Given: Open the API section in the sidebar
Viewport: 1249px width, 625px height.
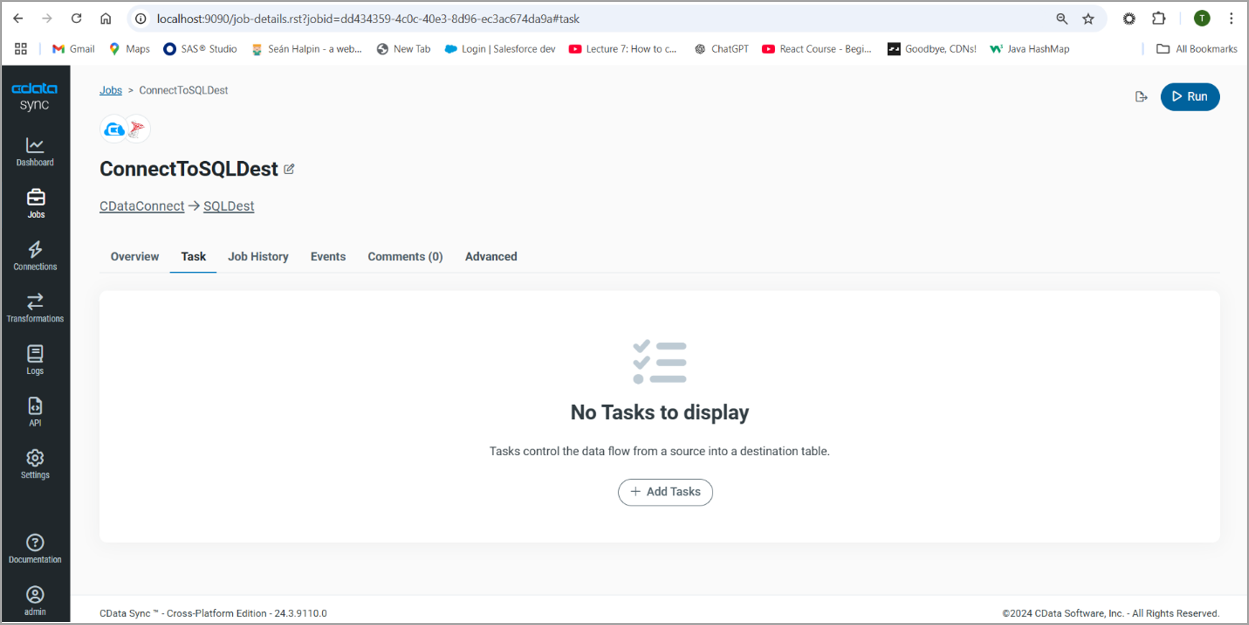Looking at the screenshot, I should tap(35, 413).
